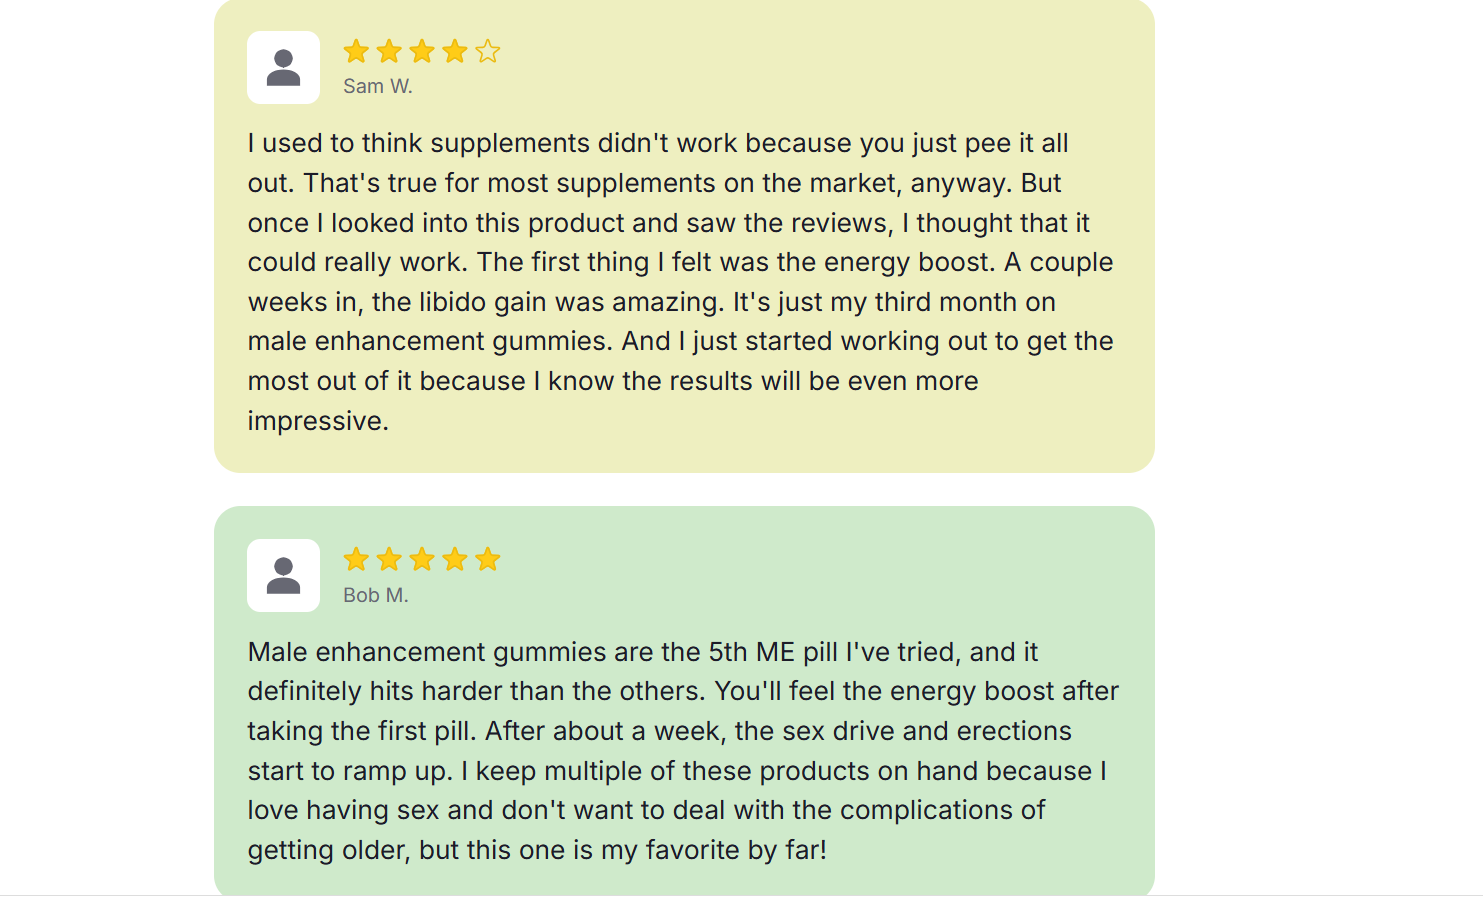Click fourth star of Sam W.'s rating
Image resolution: width=1483 pixels, height=901 pixels.
pyautogui.click(x=455, y=51)
